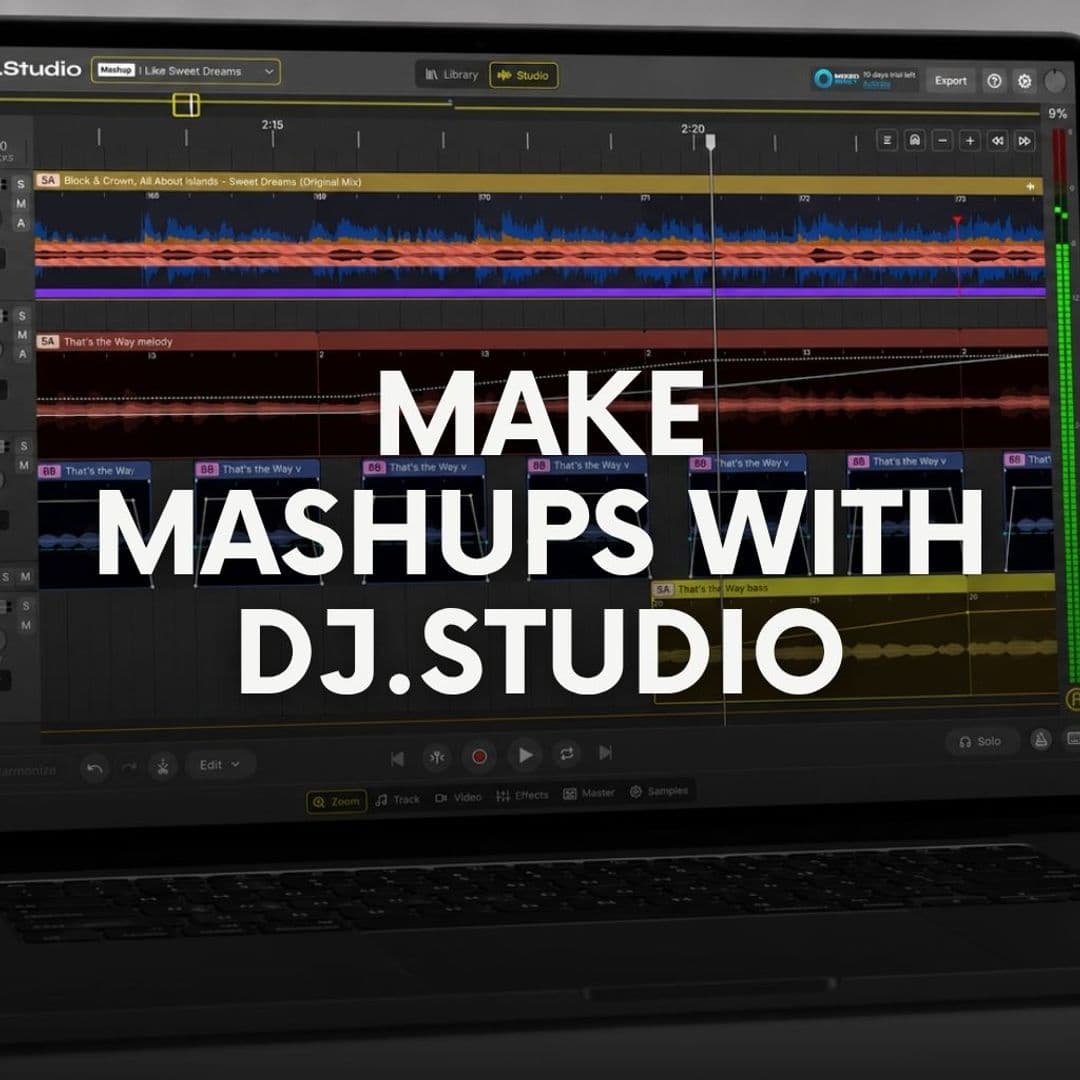Toggle loop playback
This screenshot has width=1080, height=1080.
(x=566, y=754)
